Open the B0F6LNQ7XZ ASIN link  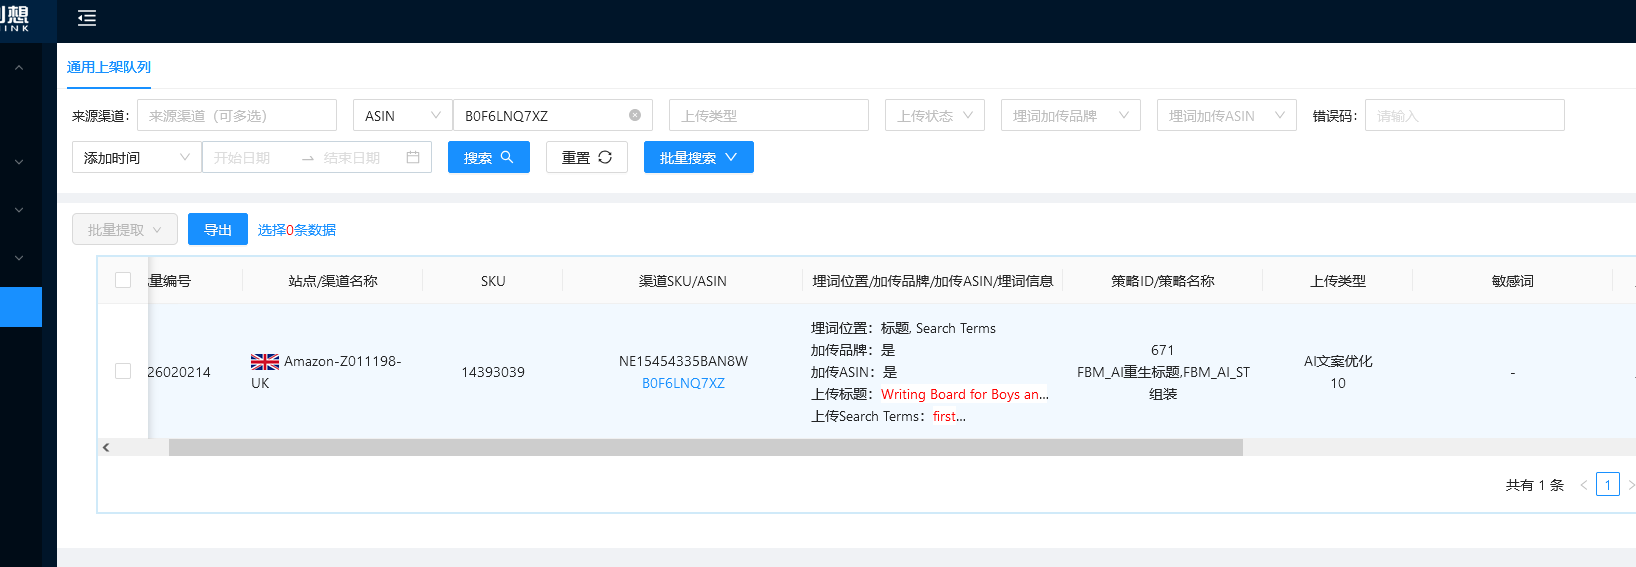[x=683, y=383]
